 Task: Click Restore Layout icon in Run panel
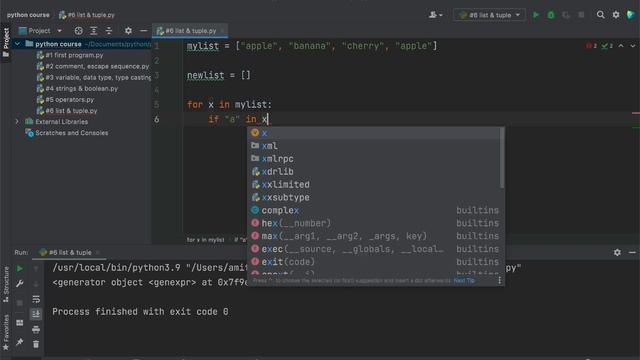(x=20, y=322)
